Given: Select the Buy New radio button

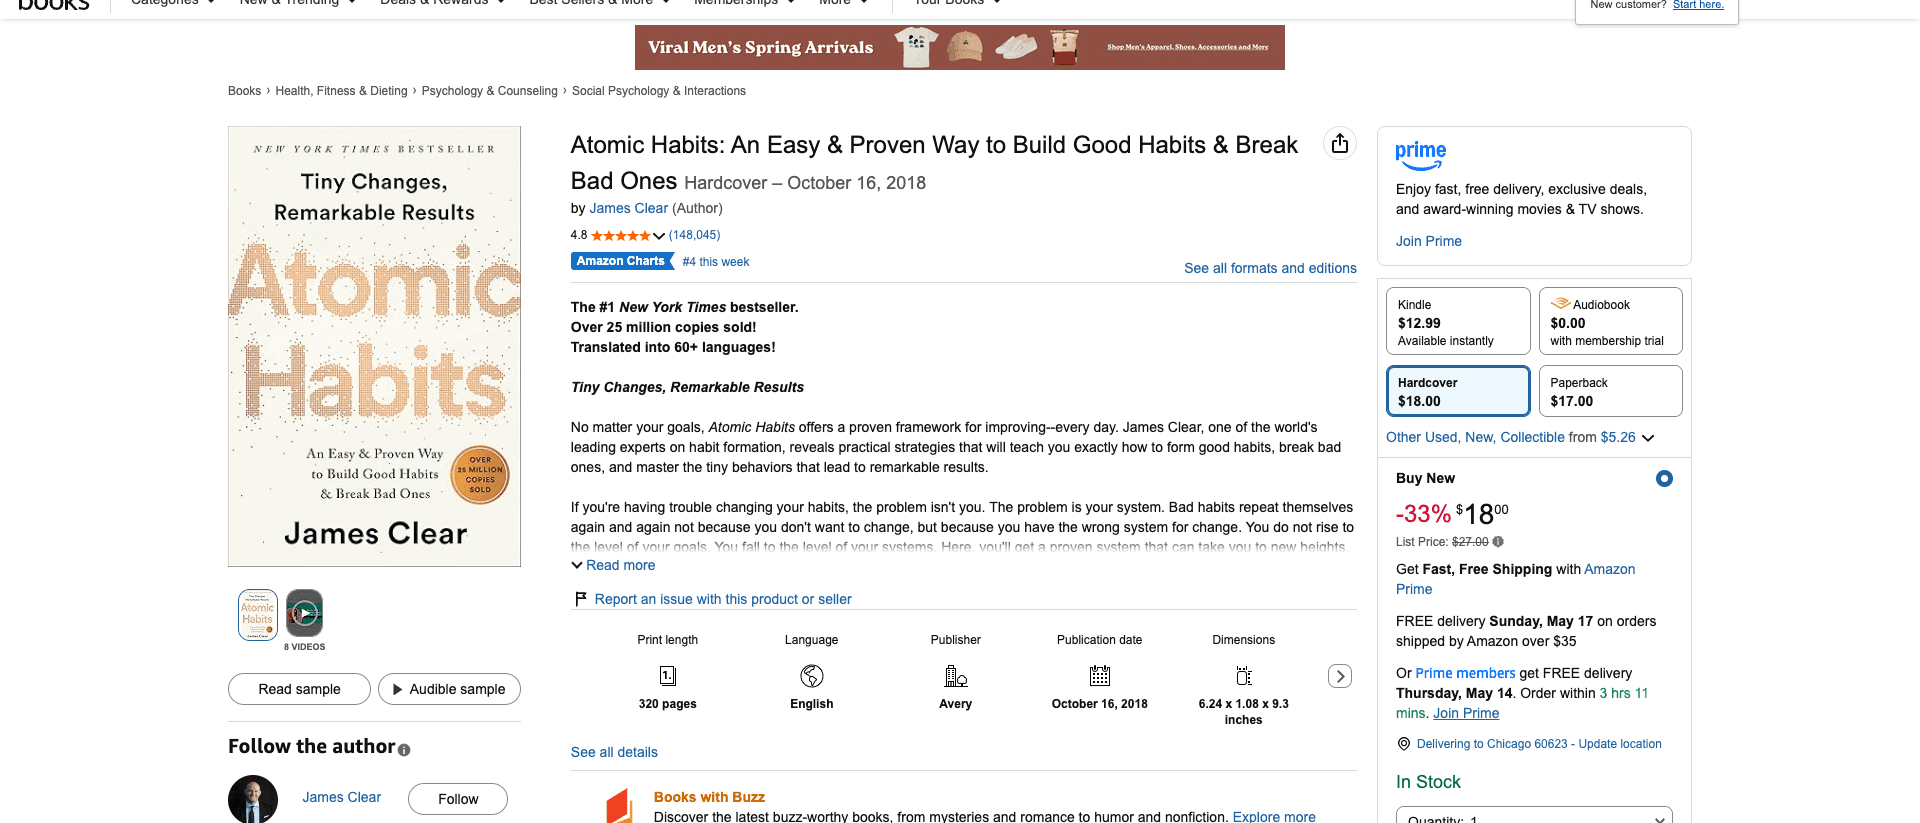Looking at the screenshot, I should (1664, 479).
